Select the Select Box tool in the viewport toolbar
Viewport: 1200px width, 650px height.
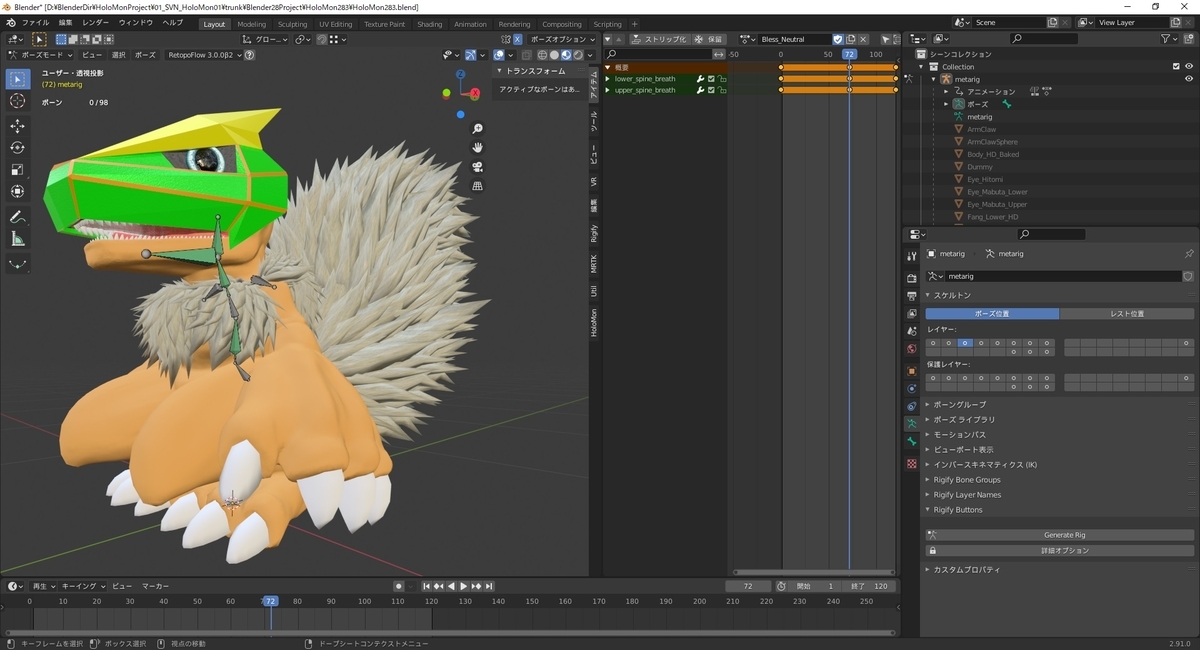click(x=18, y=79)
